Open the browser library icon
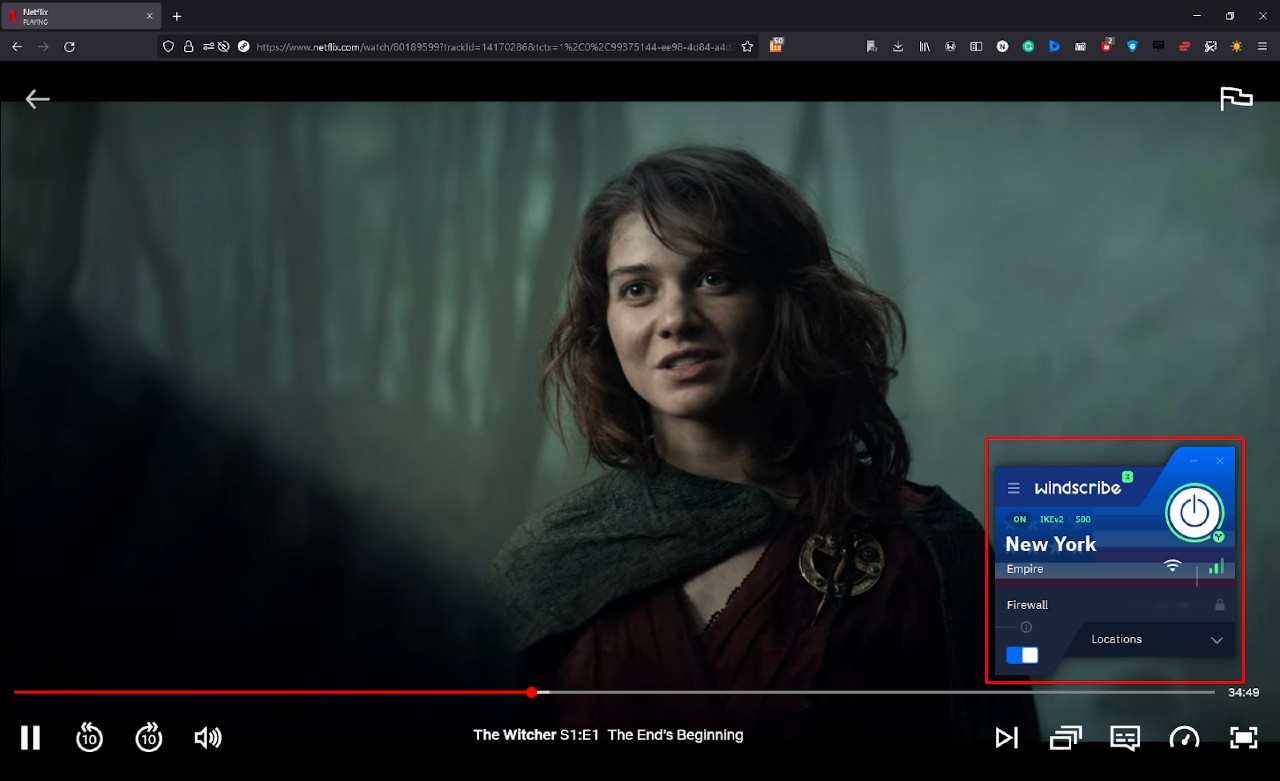 coord(924,46)
